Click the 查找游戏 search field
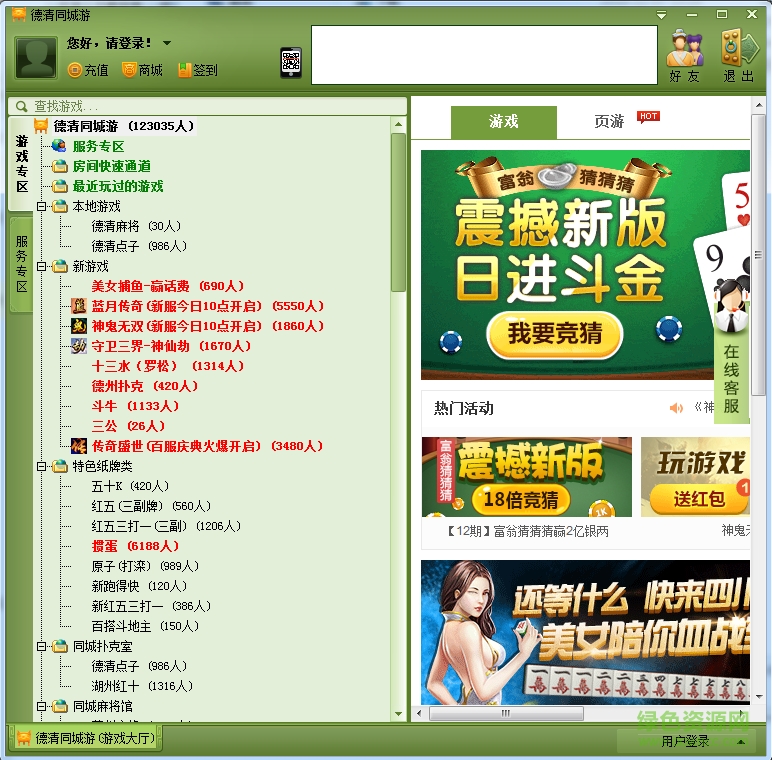Image resolution: width=772 pixels, height=760 pixels. 210,106
